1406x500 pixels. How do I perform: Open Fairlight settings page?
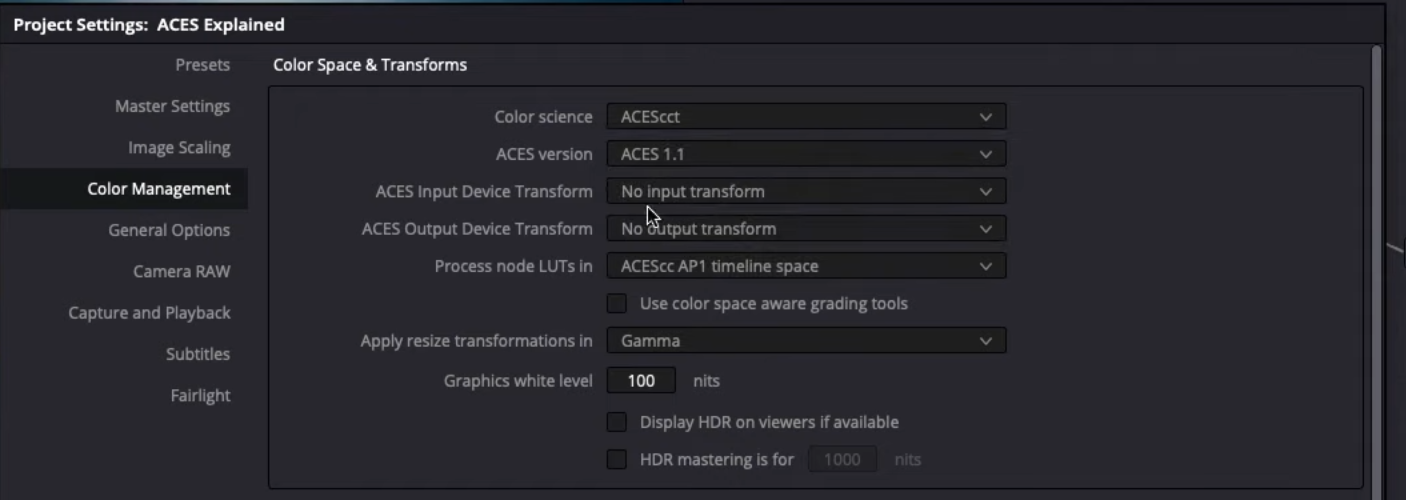pyautogui.click(x=200, y=395)
